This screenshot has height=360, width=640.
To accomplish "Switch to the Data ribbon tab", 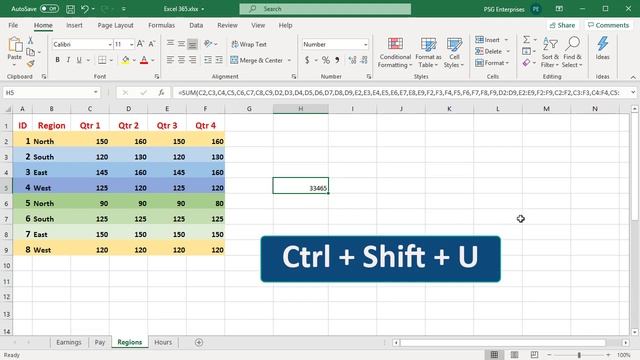I will pyautogui.click(x=196, y=25).
